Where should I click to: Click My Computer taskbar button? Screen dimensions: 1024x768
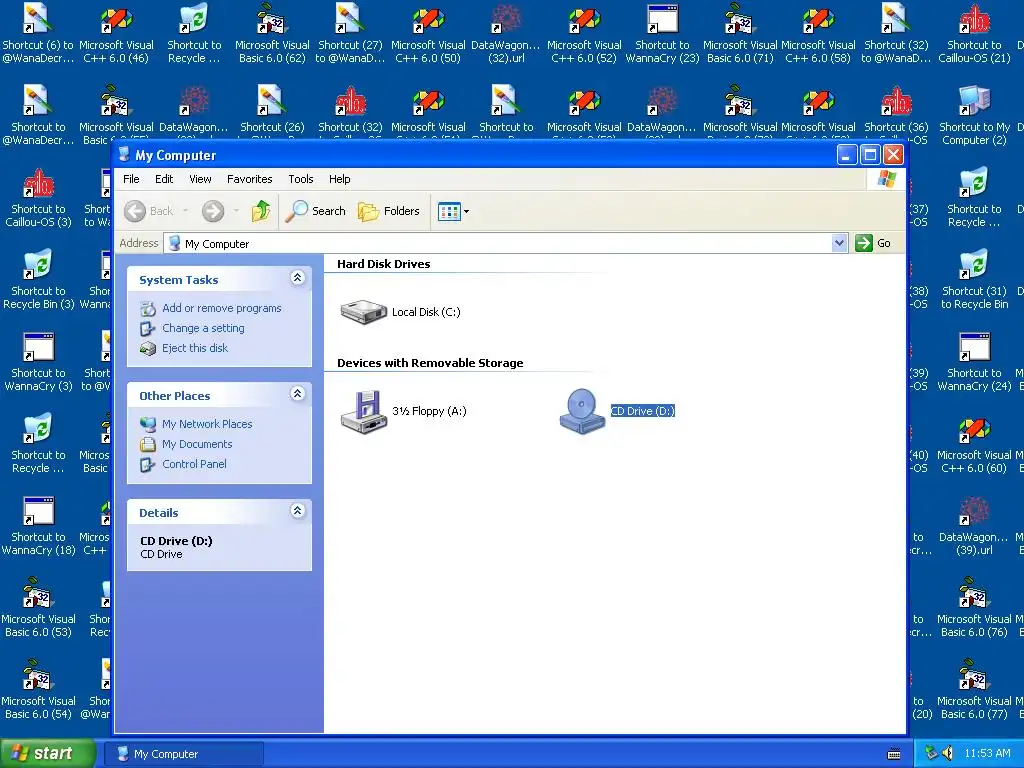pos(184,754)
